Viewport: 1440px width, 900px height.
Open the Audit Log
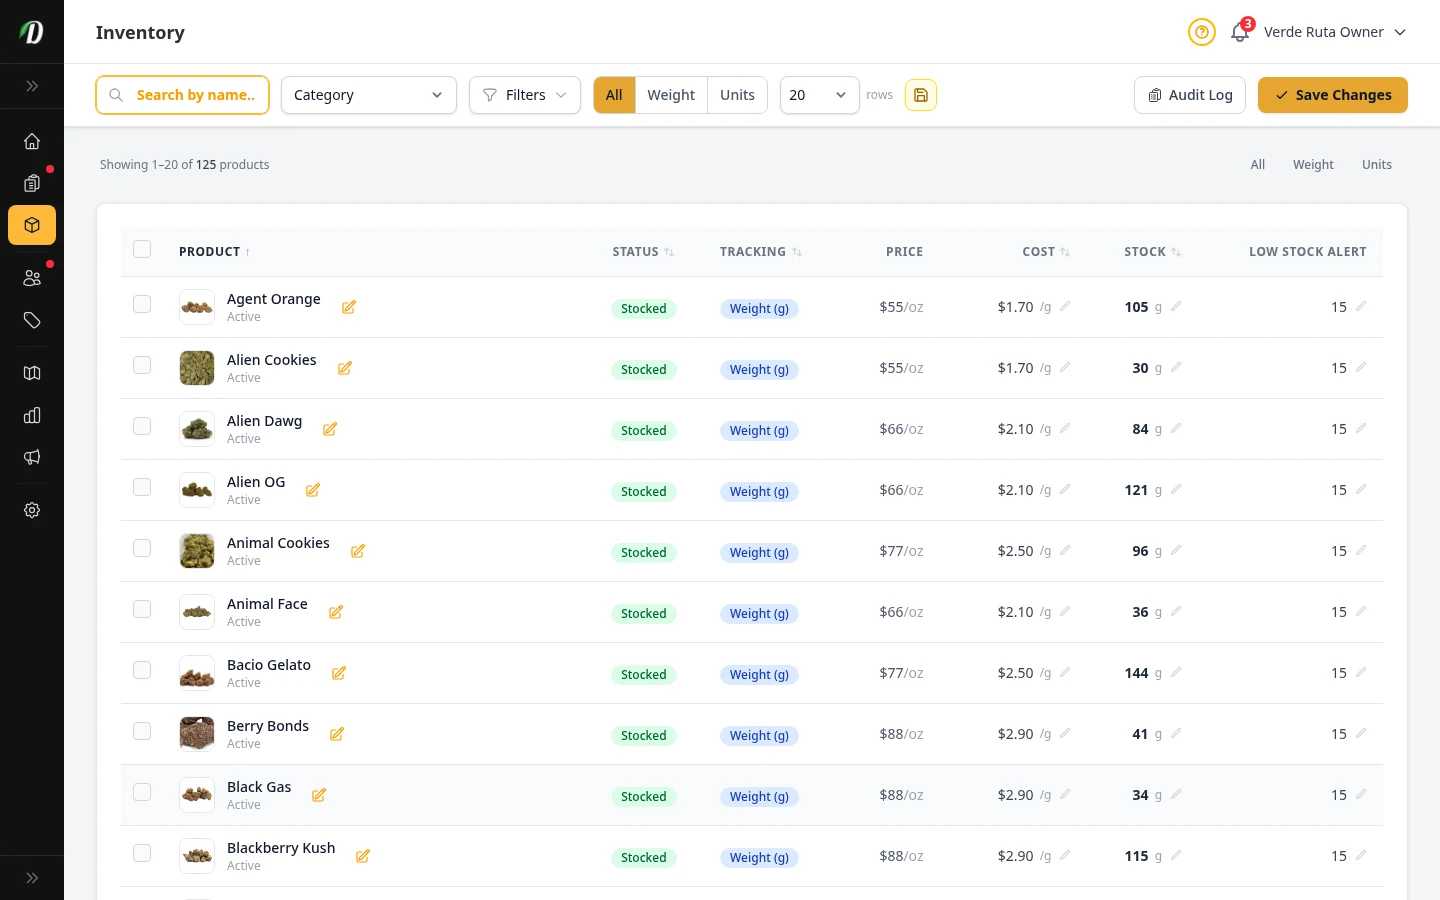(1189, 94)
